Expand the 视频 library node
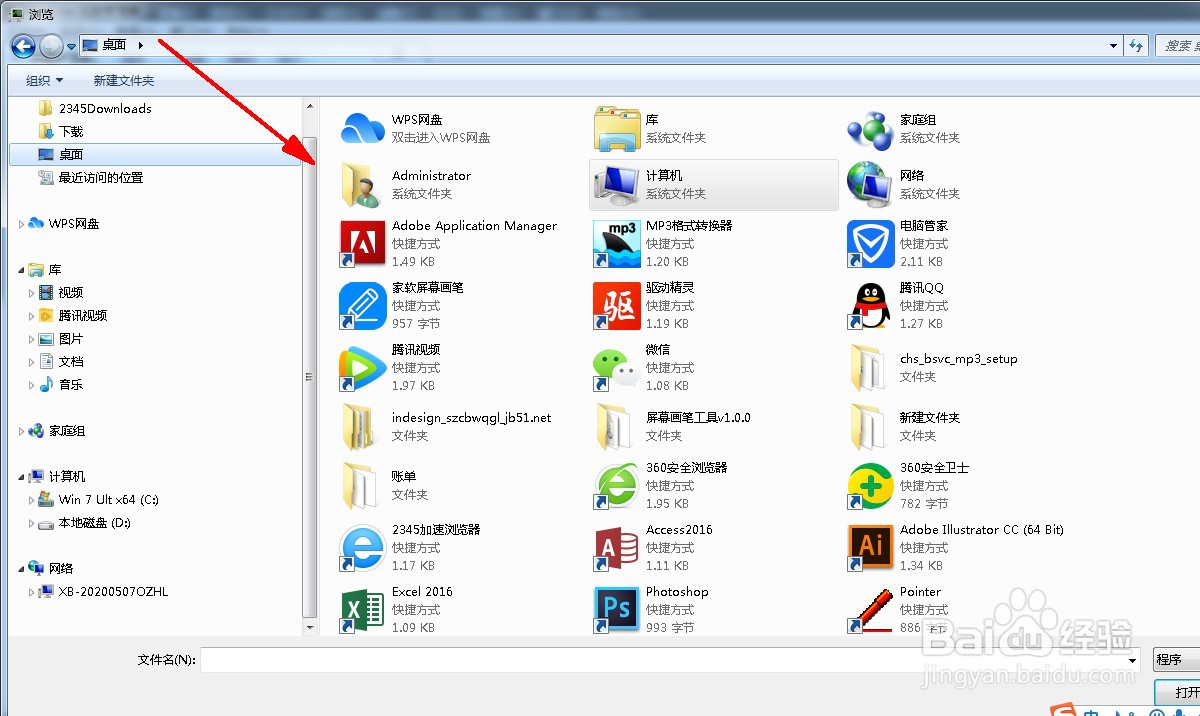Image resolution: width=1200 pixels, height=716 pixels. pyautogui.click(x=32, y=293)
